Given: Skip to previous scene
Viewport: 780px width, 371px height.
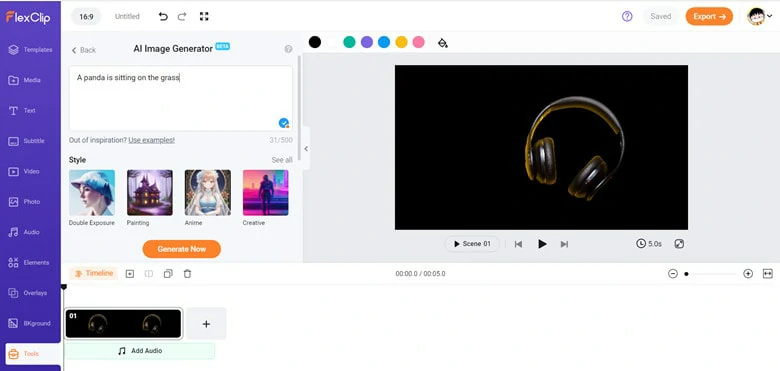Looking at the screenshot, I should coord(518,244).
